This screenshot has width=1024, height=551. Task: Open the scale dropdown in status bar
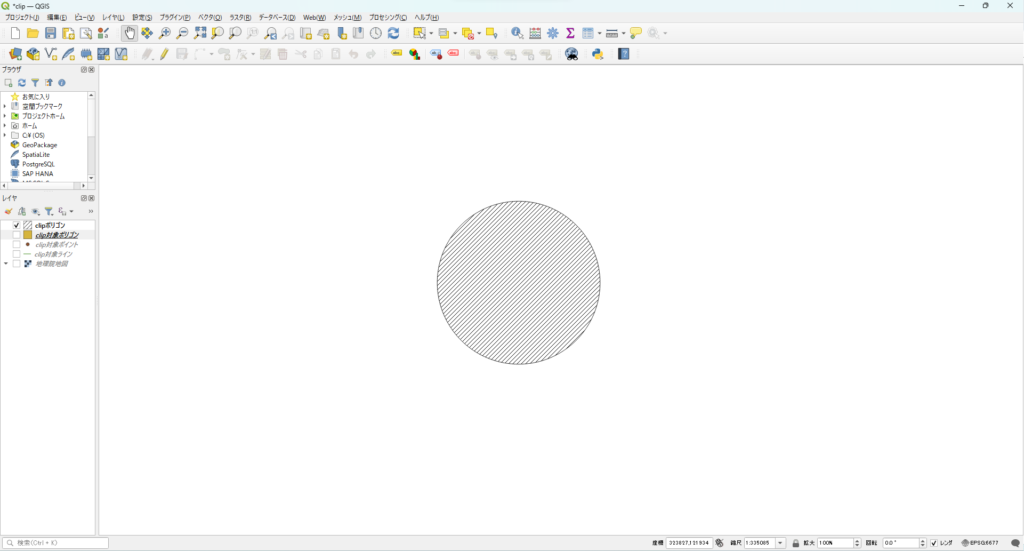(x=780, y=543)
